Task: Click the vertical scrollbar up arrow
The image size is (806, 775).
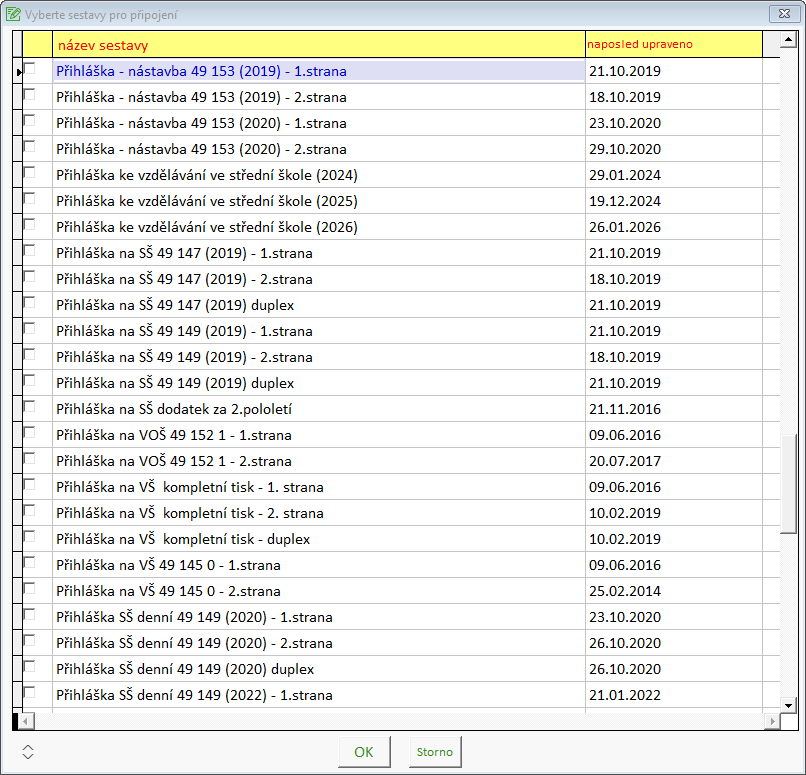Action: coord(787,40)
